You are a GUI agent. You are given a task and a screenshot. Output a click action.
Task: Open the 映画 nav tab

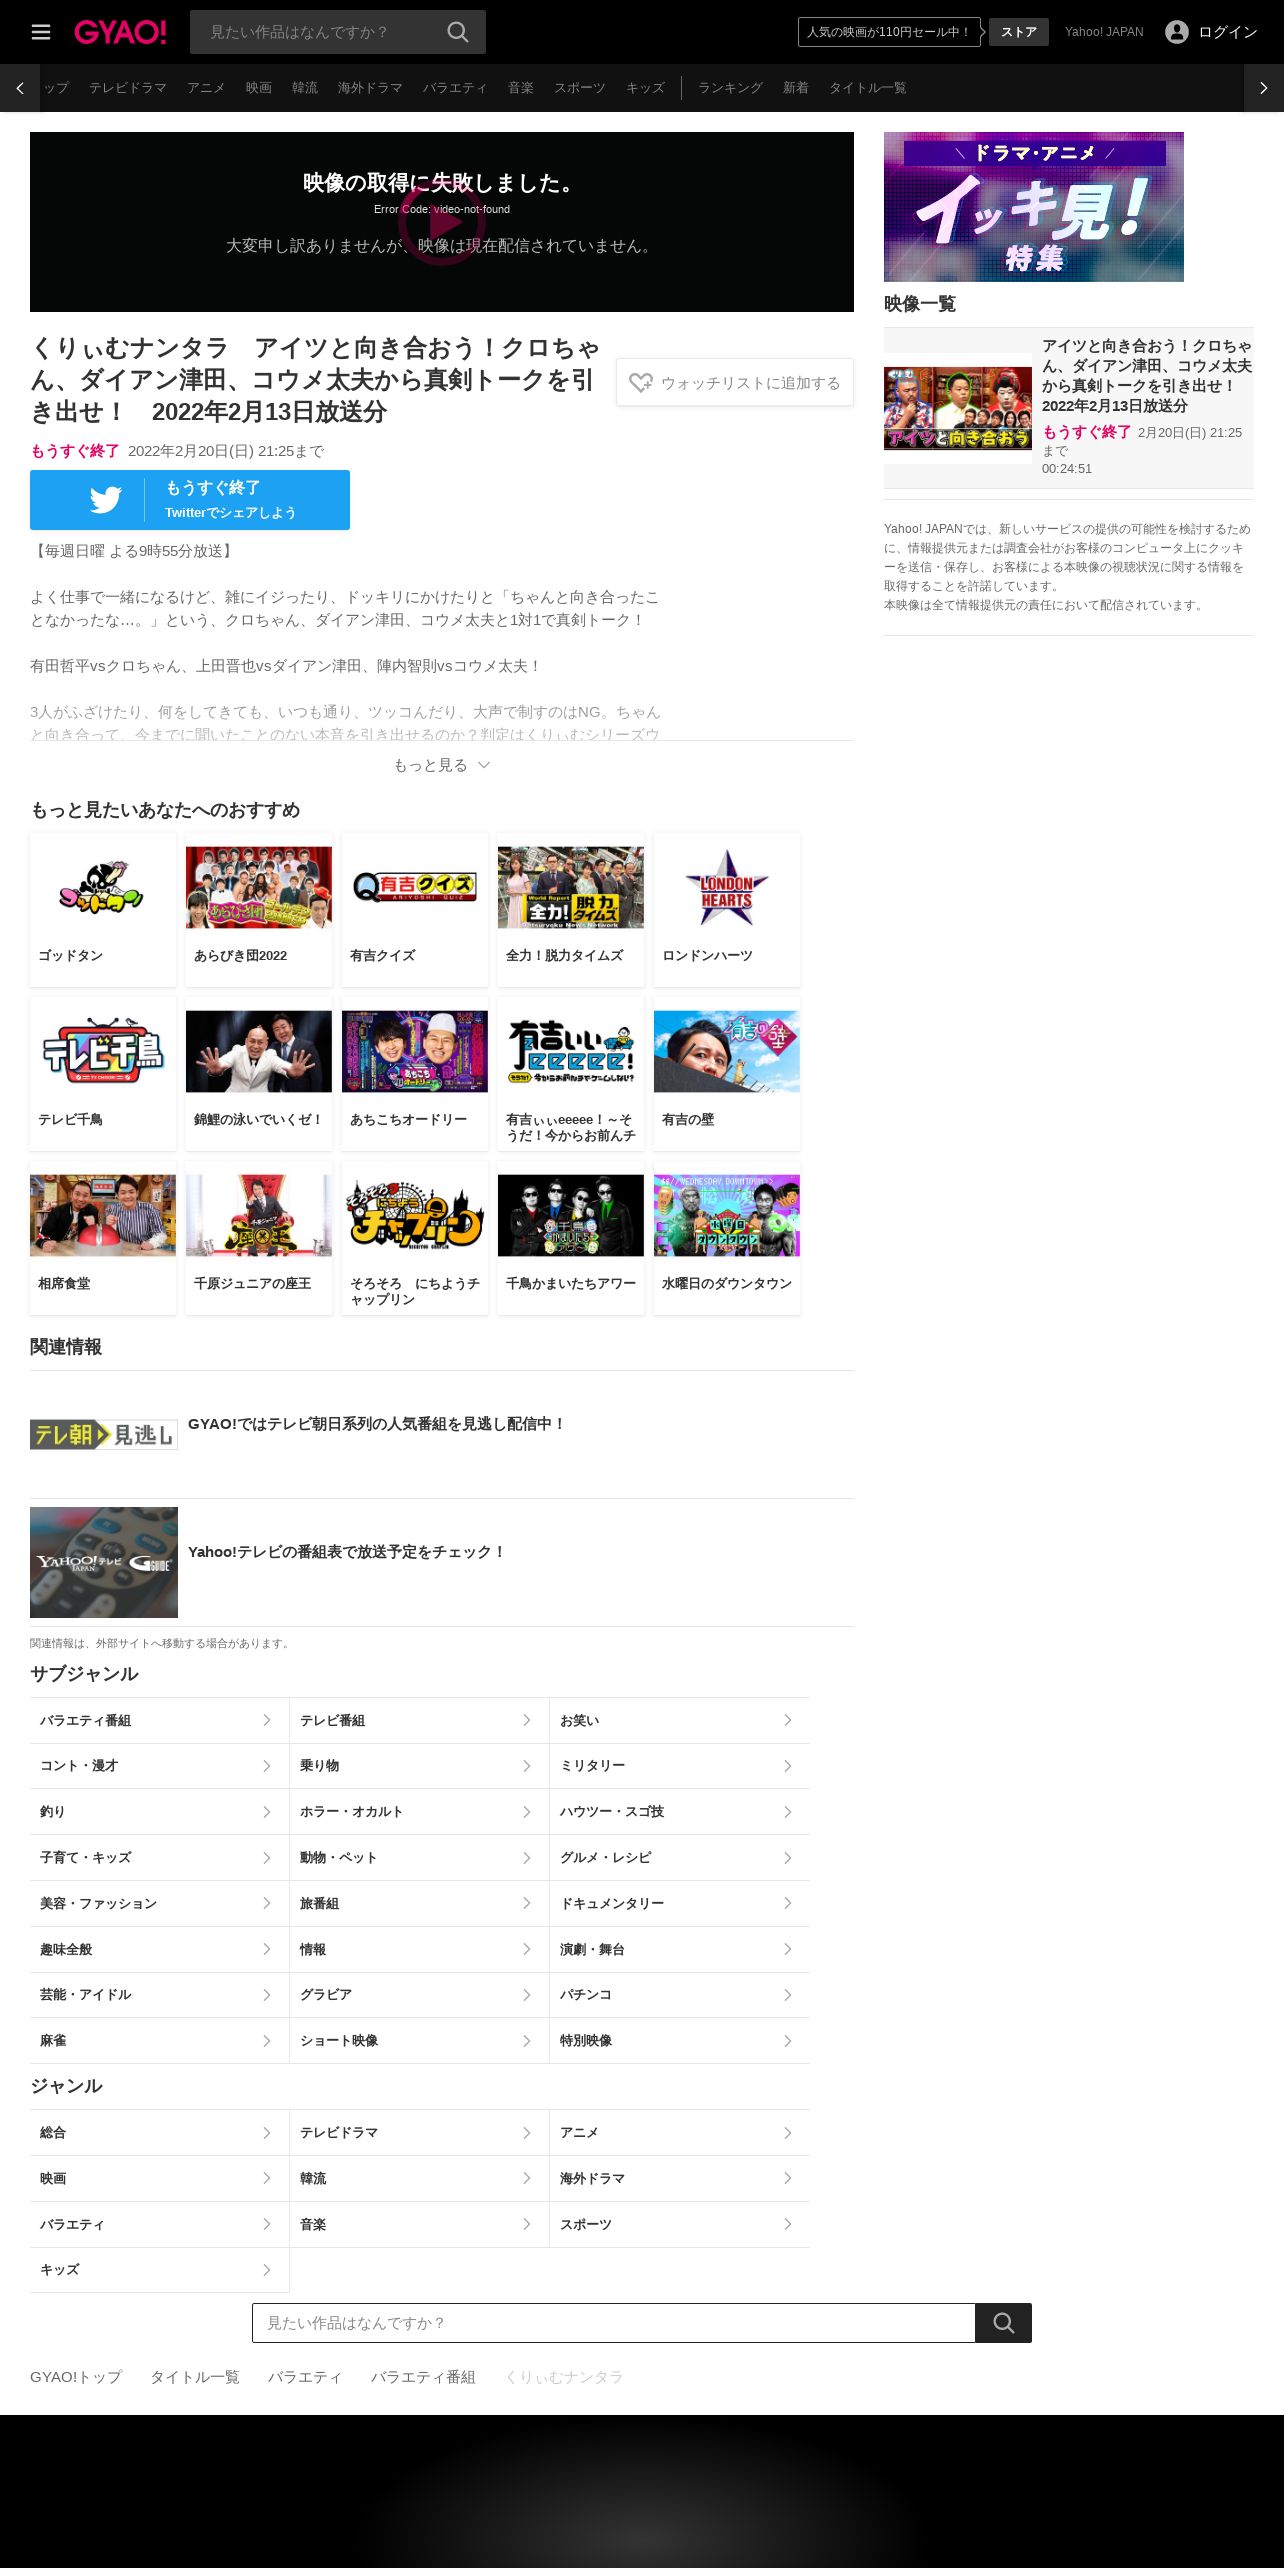[259, 88]
